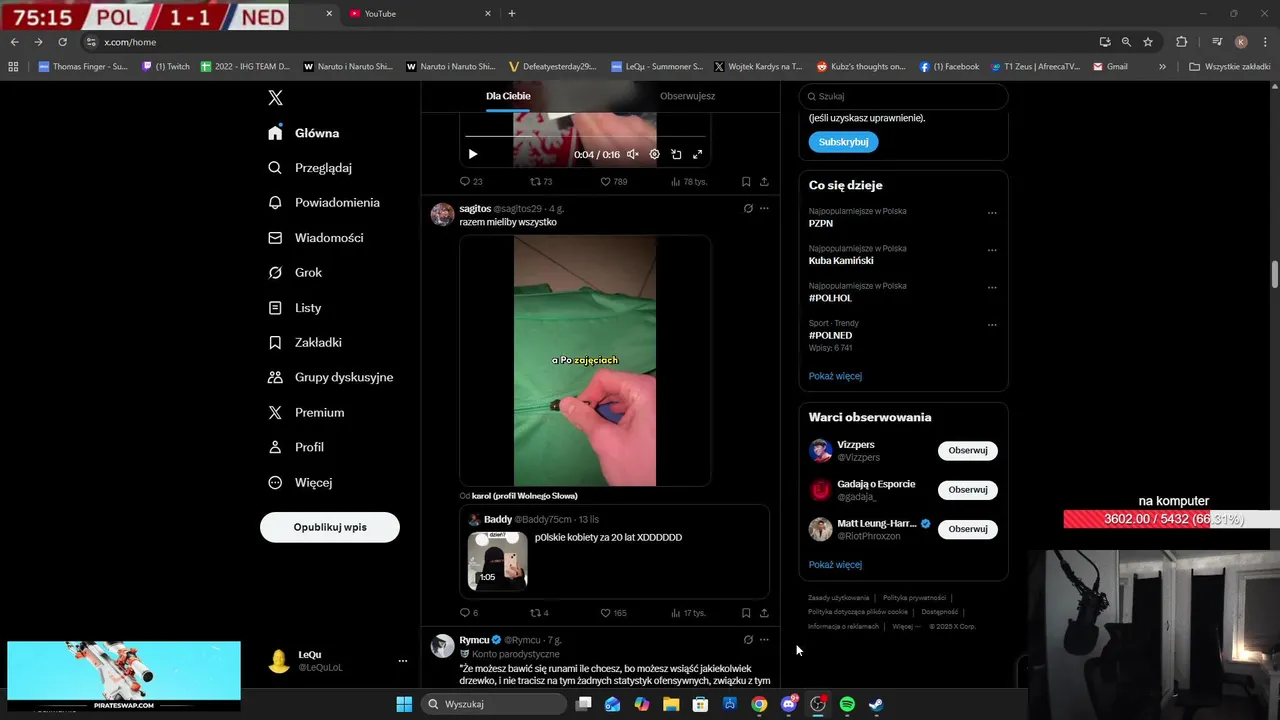Toggle picture-in-picture on the video
The width and height of the screenshot is (1280, 720).
click(x=676, y=154)
